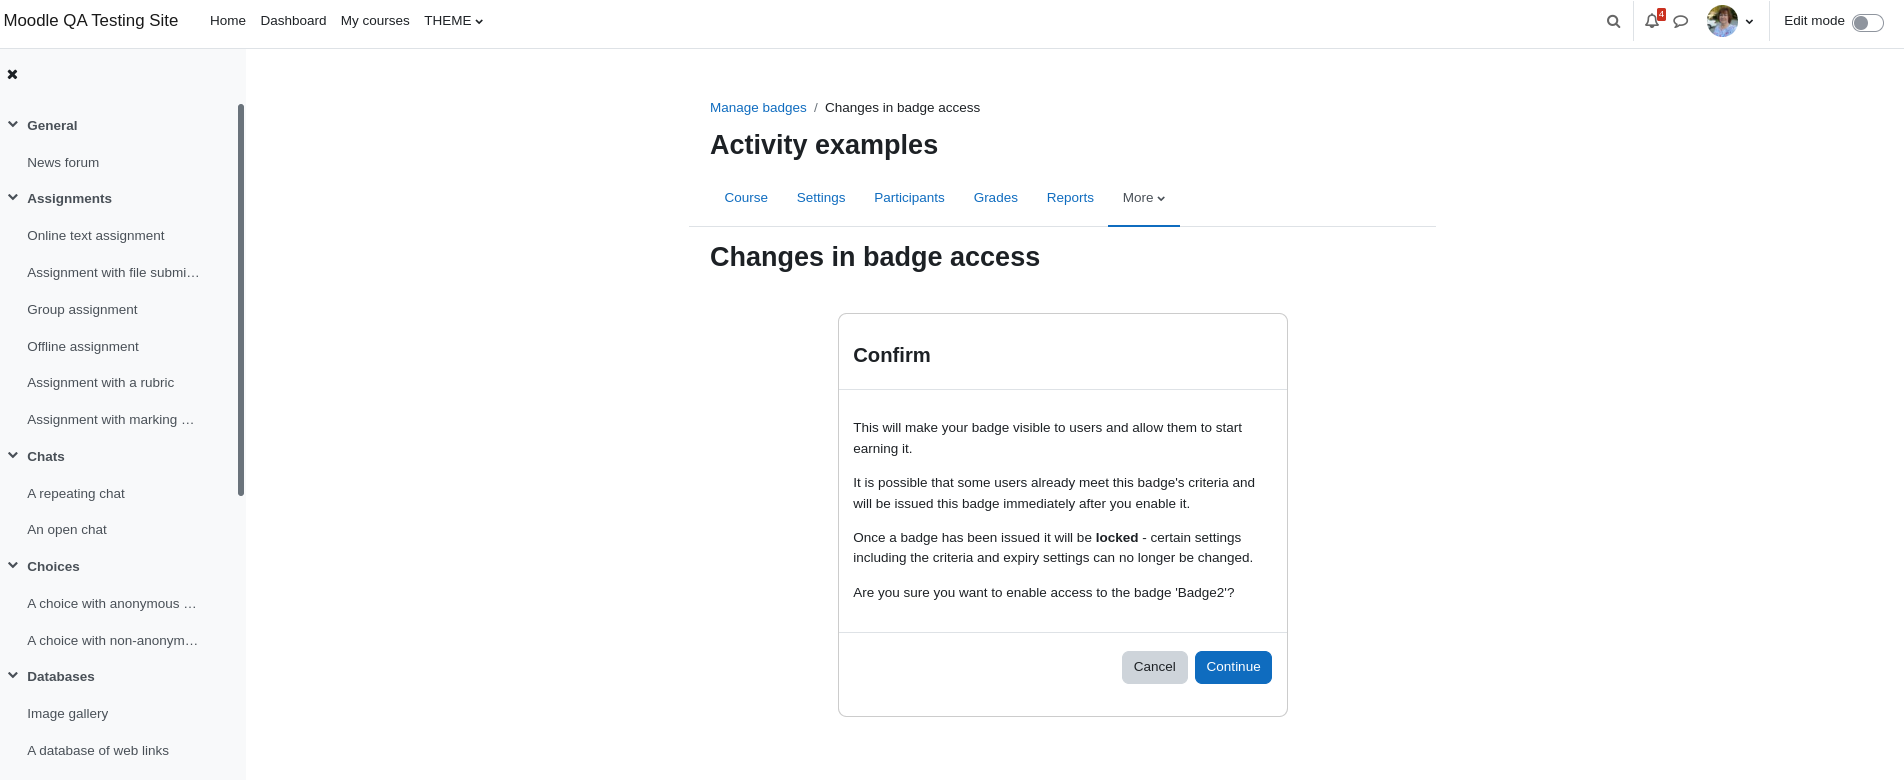Viewport: 1904px width, 780px height.
Task: Open the notifications bell icon
Action: point(1652,21)
